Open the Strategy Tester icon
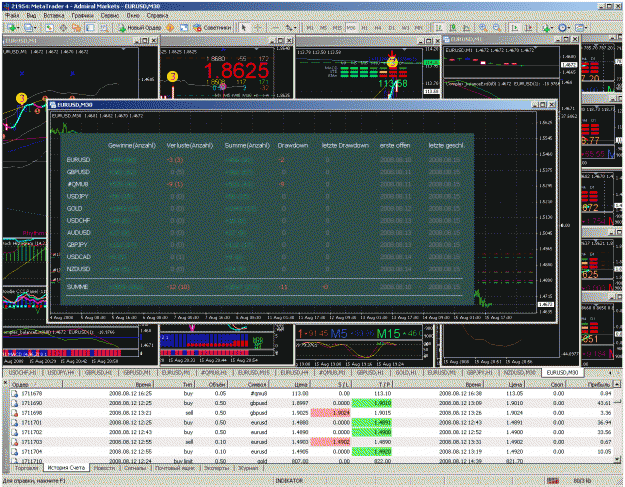The height and width of the screenshot is (487, 625). tap(104, 27)
